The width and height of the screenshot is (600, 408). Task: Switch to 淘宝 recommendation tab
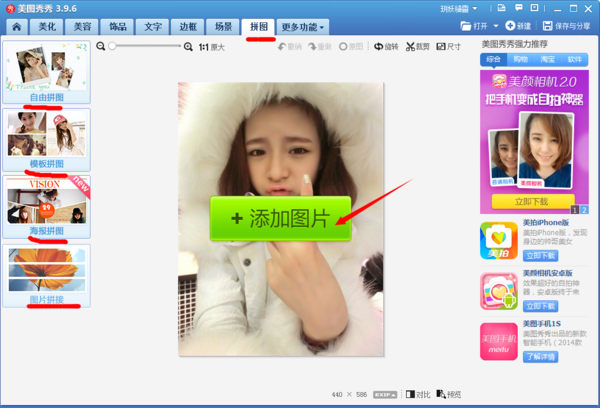coord(548,59)
